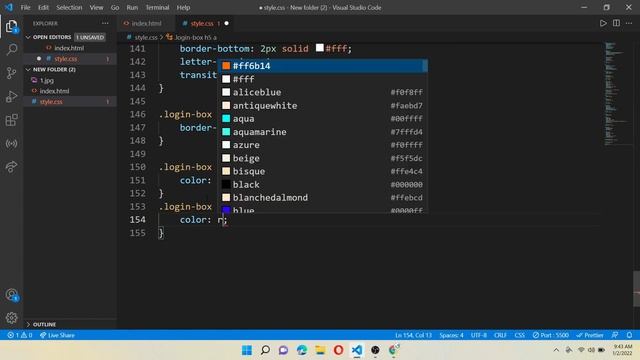Viewport: 640px width, 360px height.
Task: Show hidden system tray icons chevron
Action: (556, 350)
